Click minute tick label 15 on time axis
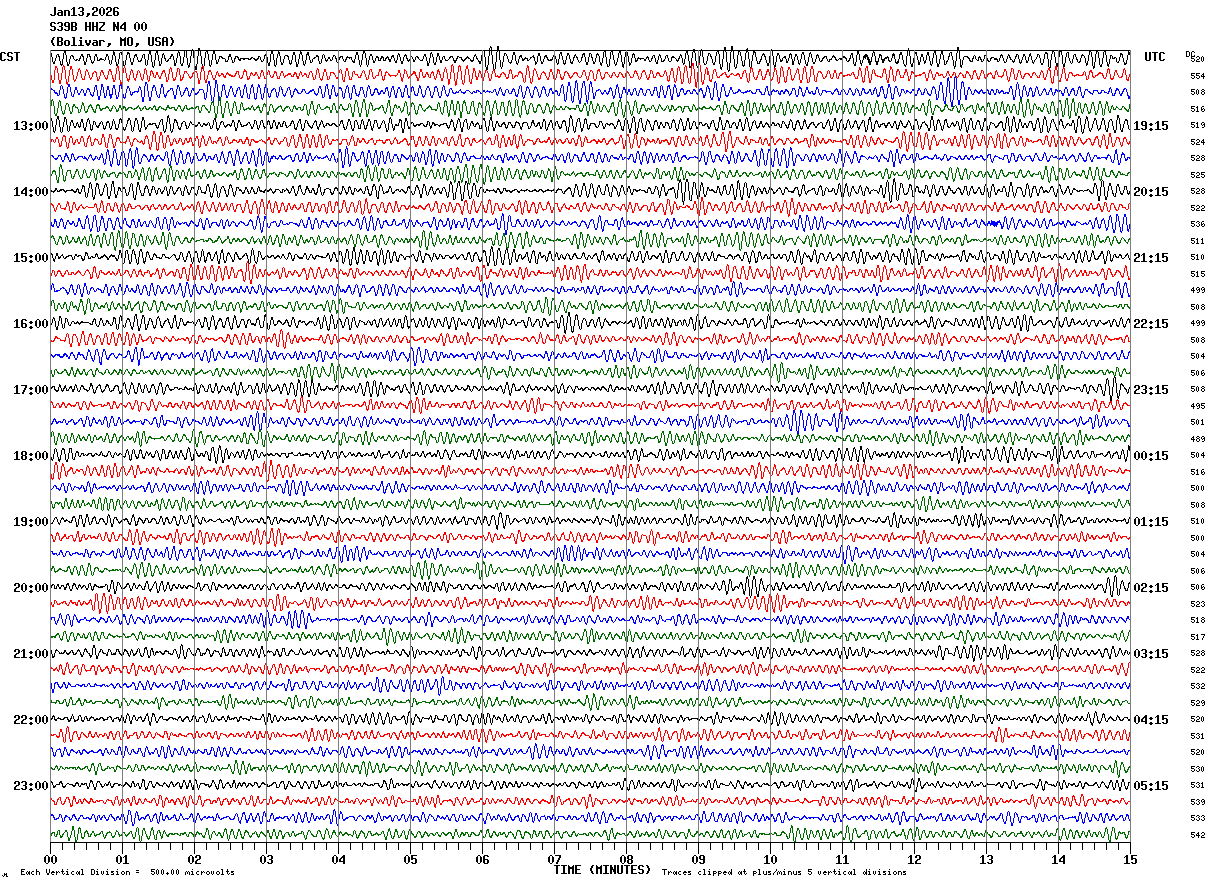The height and width of the screenshot is (886, 1210). 1130,859
